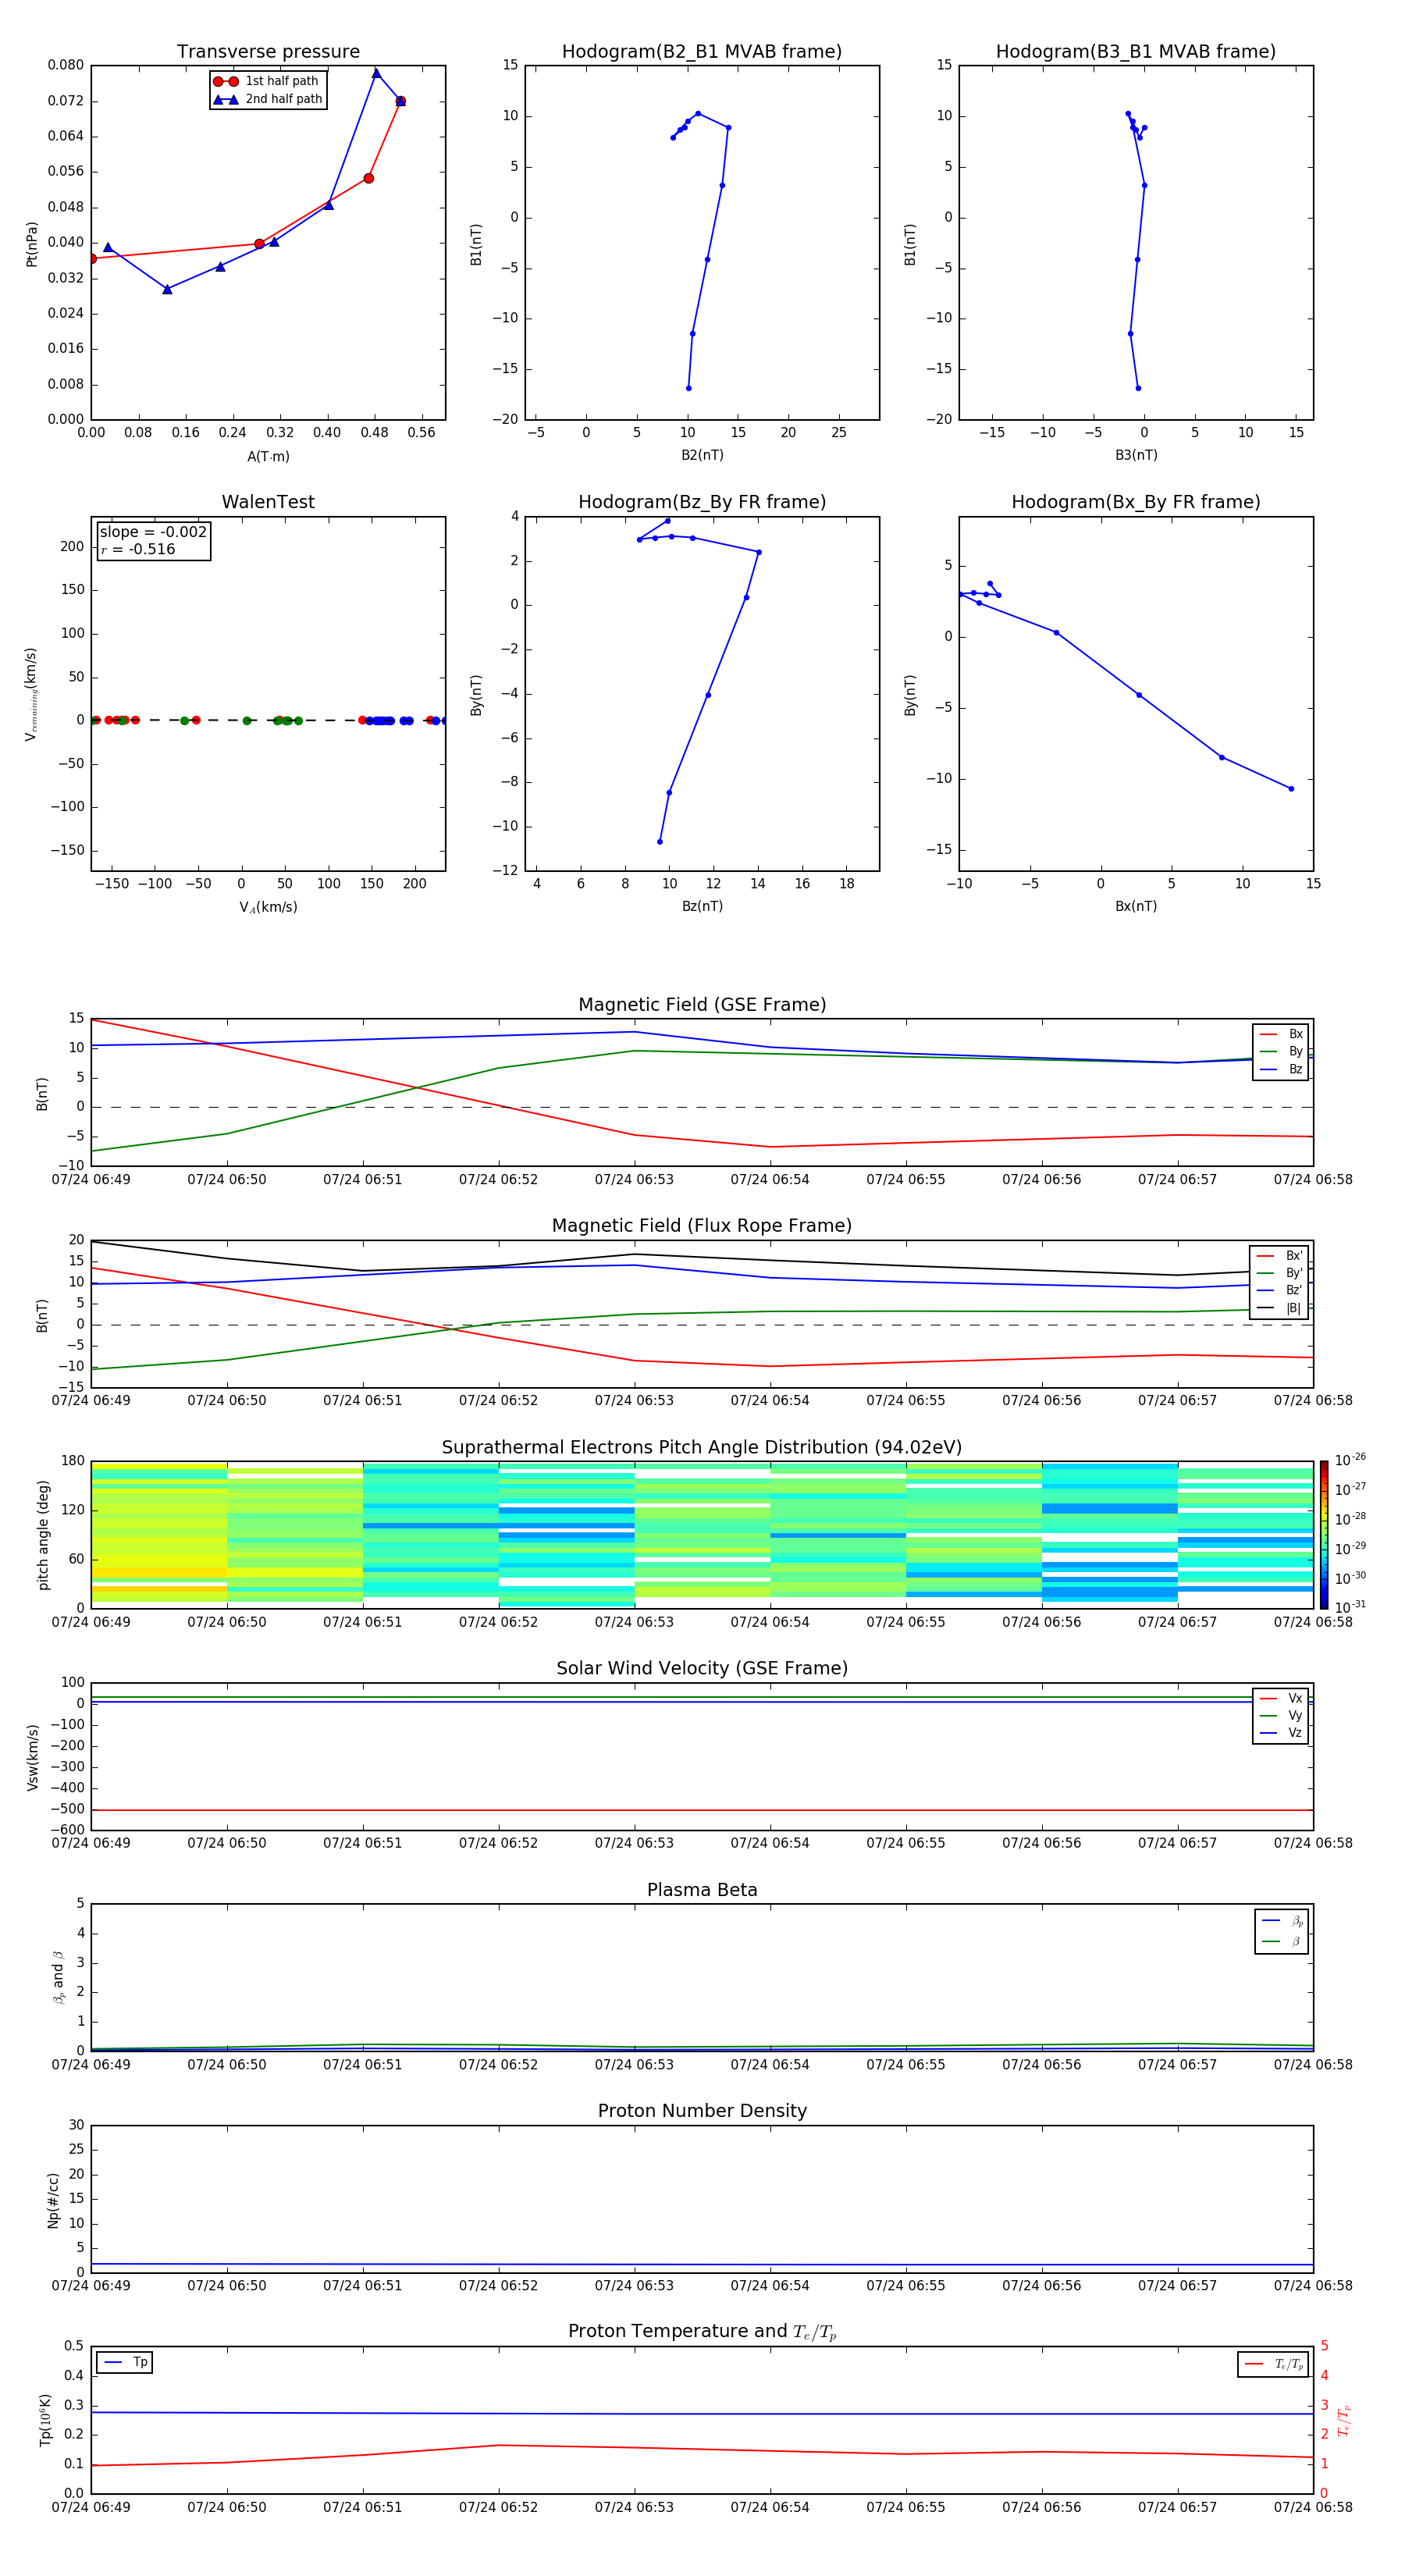Click the 'Bx(nT)' x-axis label
This screenshot has height=2576, width=1405.
[x=1136, y=906]
